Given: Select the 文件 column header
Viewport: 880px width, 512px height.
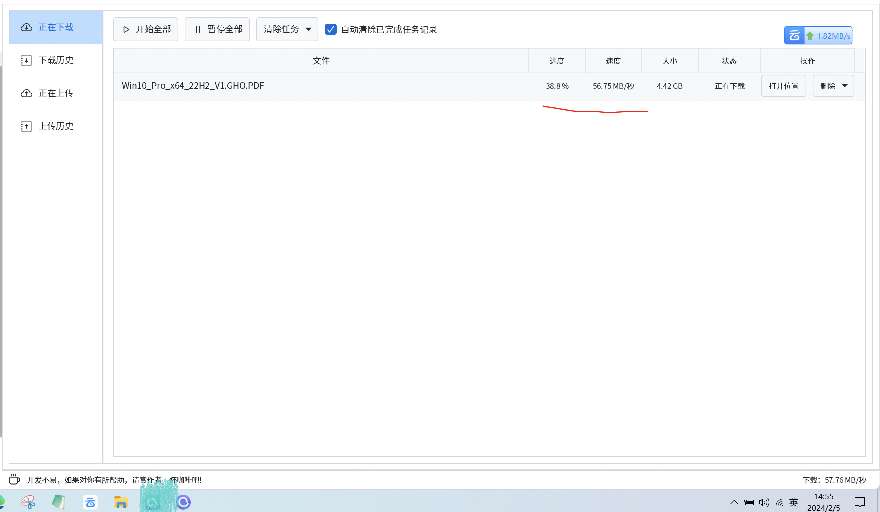Looking at the screenshot, I should tap(321, 61).
